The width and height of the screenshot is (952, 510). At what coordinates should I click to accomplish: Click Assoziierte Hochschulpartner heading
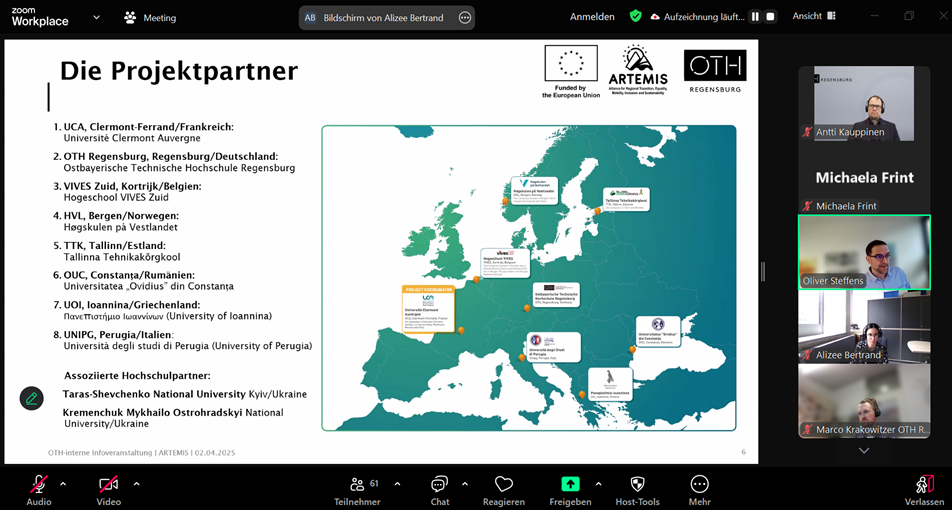(137, 376)
